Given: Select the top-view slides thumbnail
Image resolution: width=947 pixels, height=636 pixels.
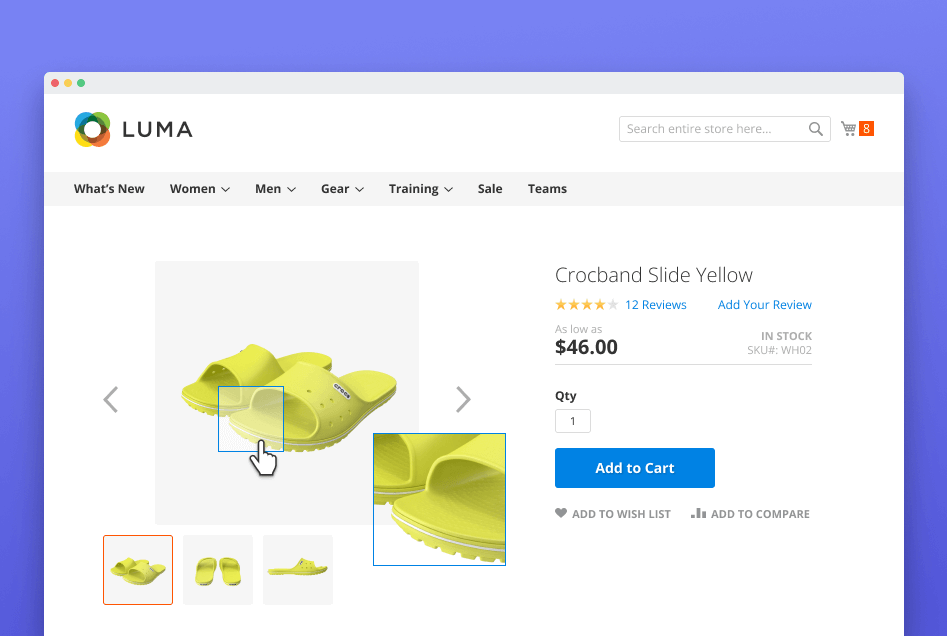Looking at the screenshot, I should pos(218,570).
